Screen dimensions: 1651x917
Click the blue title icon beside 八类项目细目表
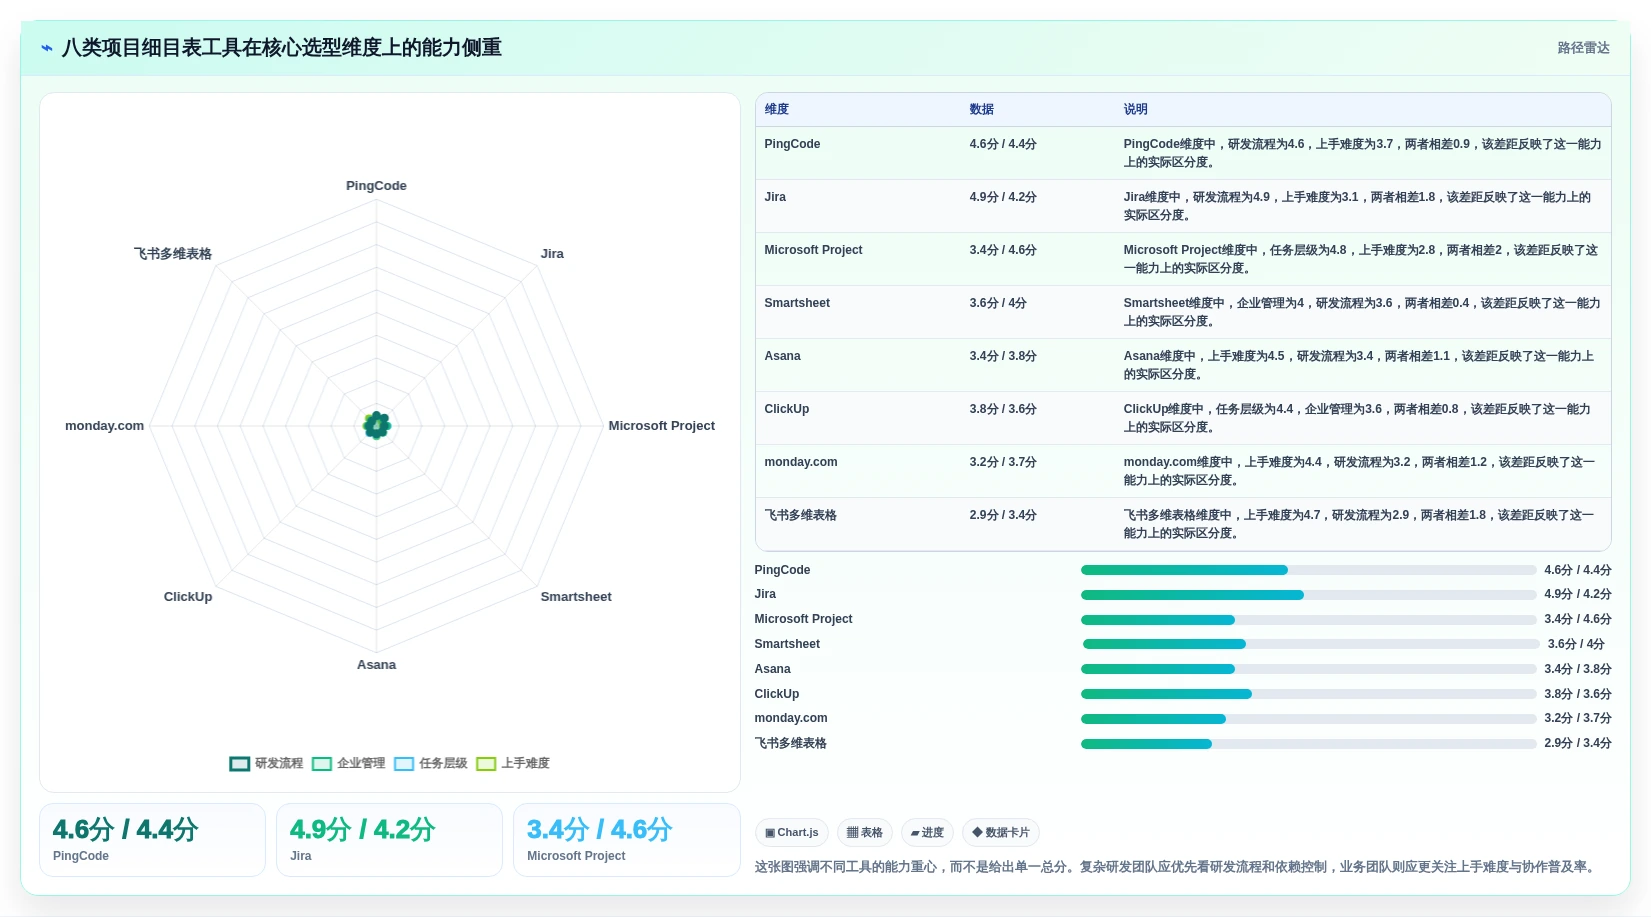pyautogui.click(x=47, y=48)
